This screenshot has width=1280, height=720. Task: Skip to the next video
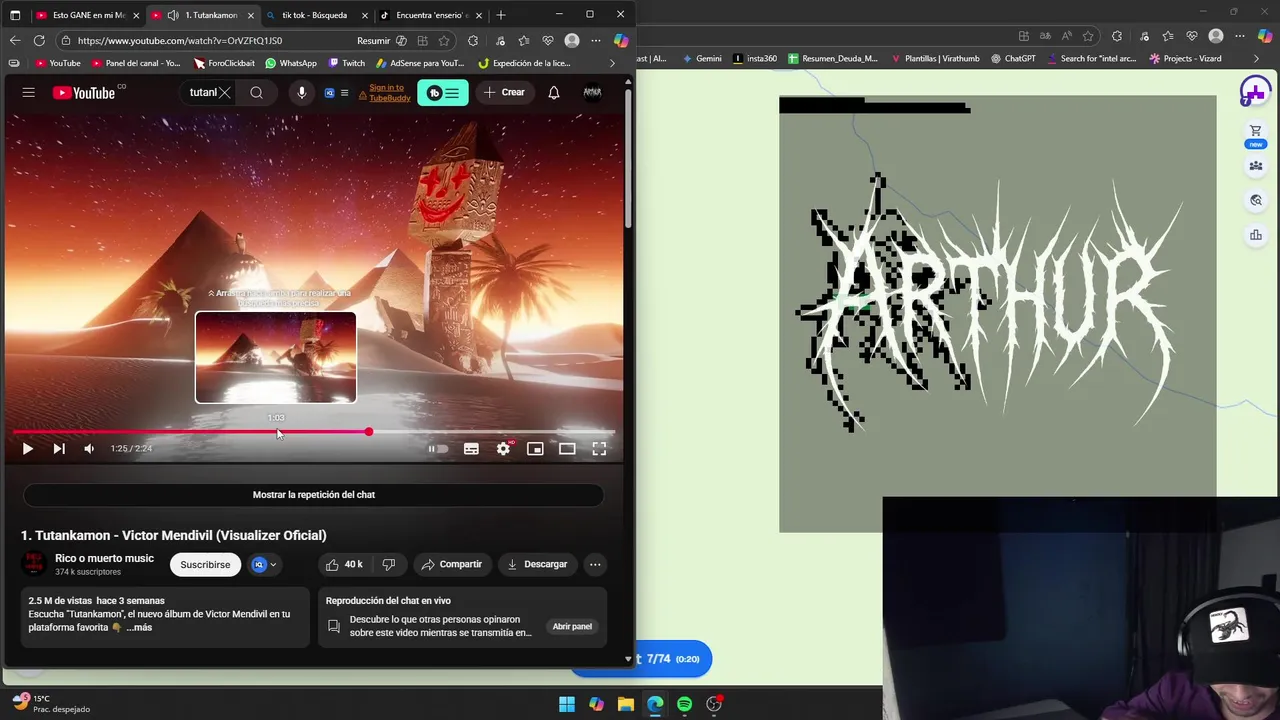(x=59, y=449)
